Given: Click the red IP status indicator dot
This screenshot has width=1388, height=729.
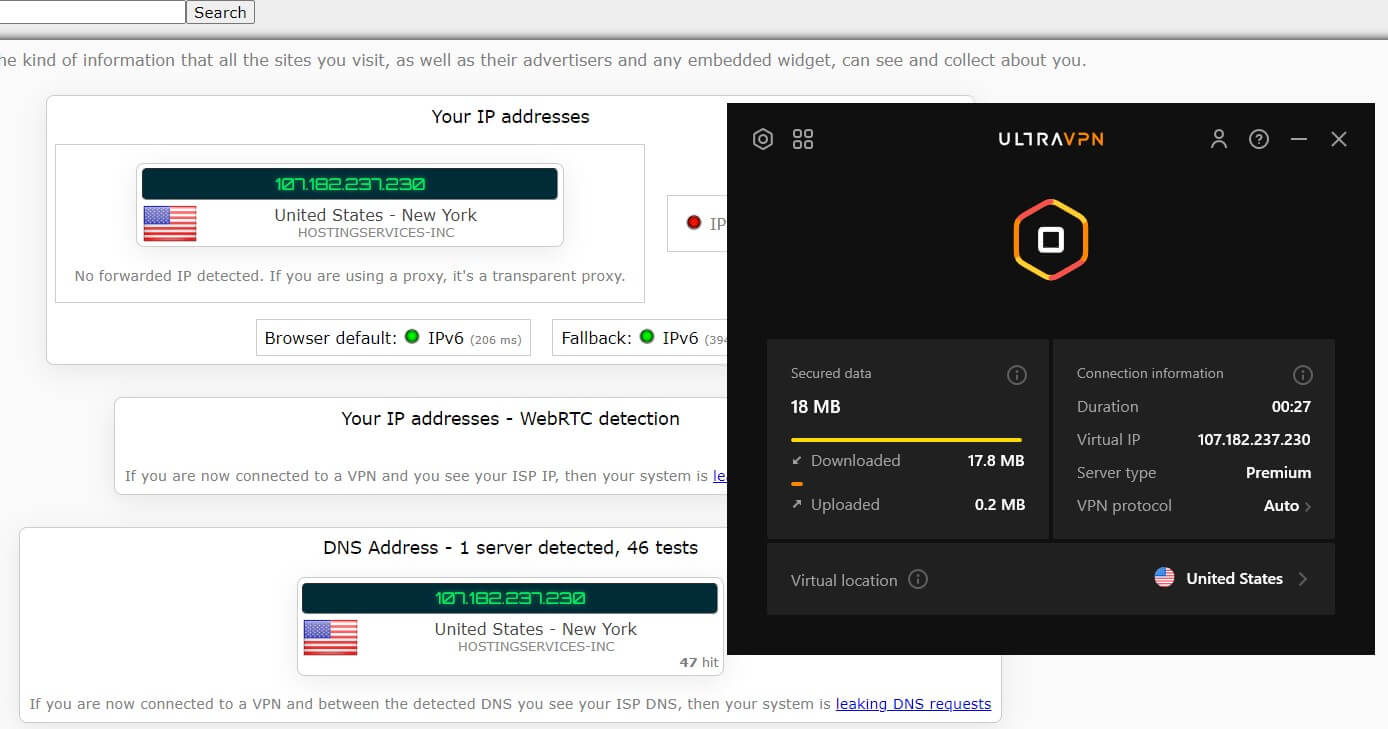Looking at the screenshot, I should (x=694, y=222).
